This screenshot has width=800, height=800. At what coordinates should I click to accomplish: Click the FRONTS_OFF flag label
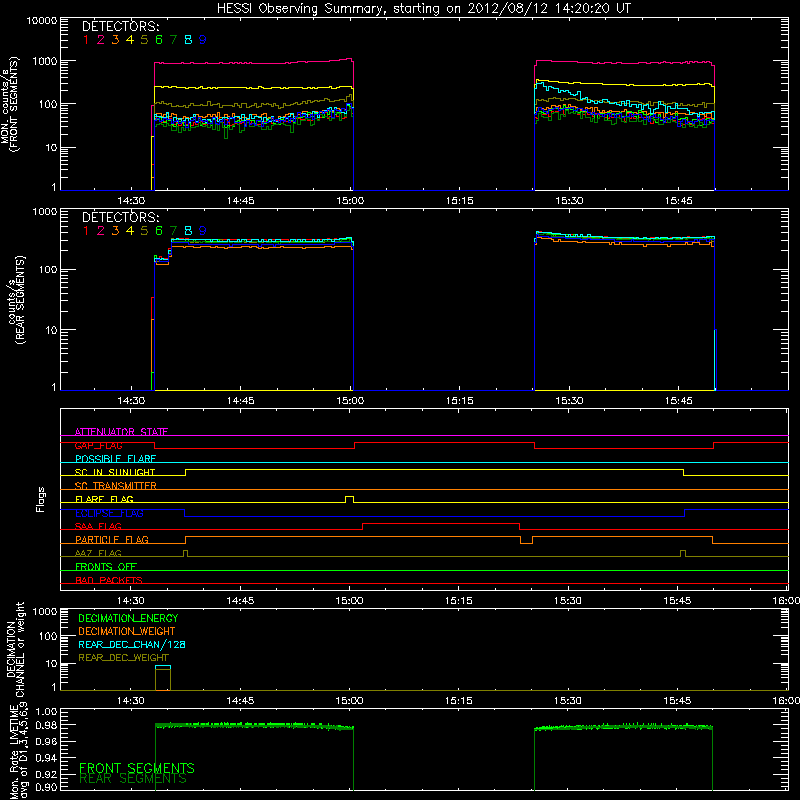(106, 567)
